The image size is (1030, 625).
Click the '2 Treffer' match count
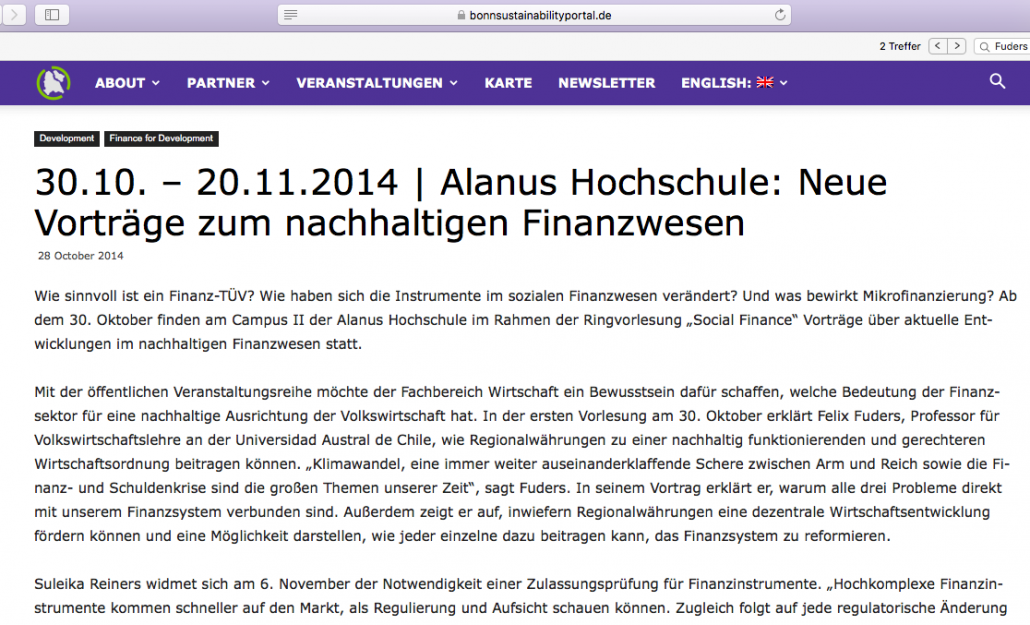click(900, 47)
